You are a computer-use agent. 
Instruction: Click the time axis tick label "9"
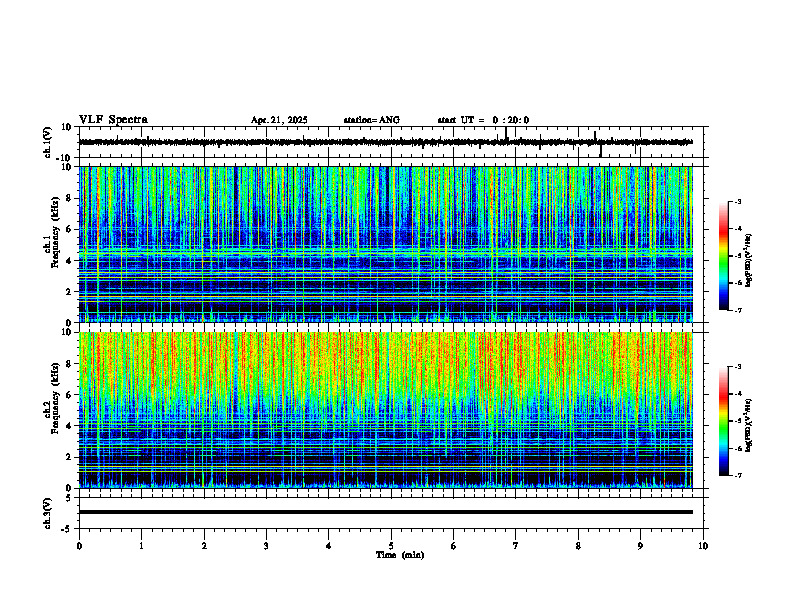click(640, 546)
